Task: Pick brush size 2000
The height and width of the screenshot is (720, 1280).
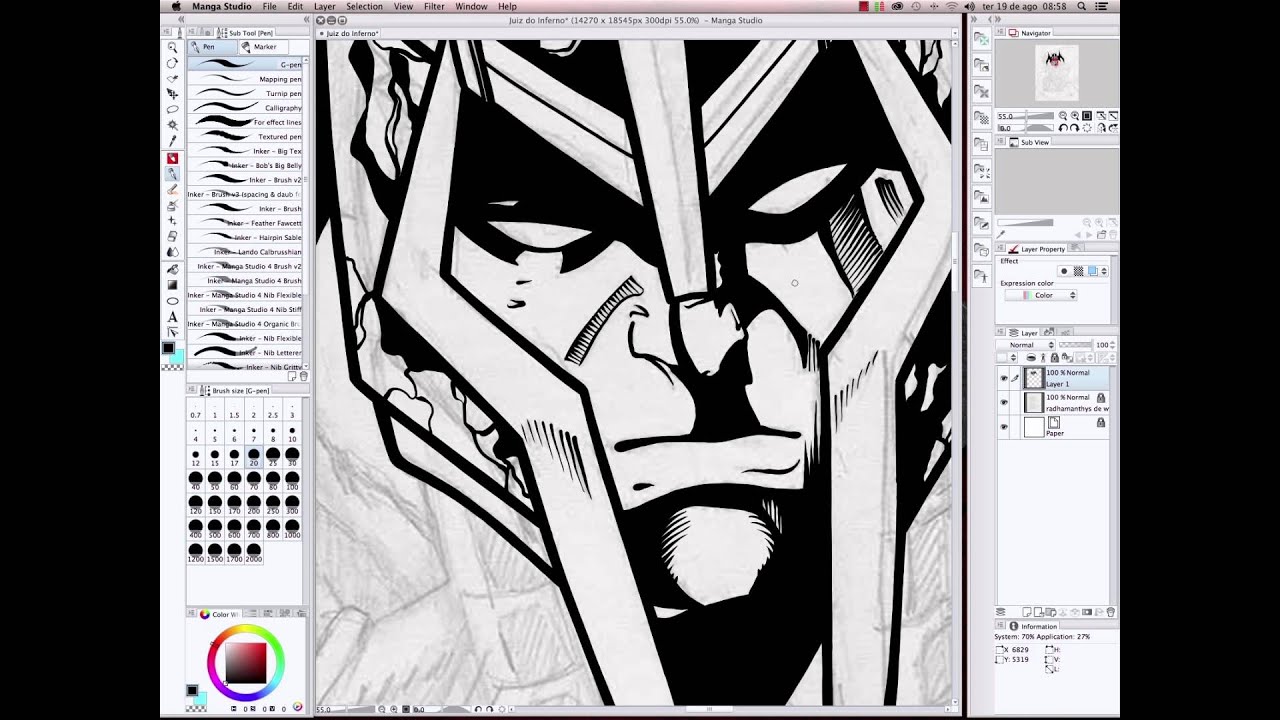Action: click(x=253, y=553)
